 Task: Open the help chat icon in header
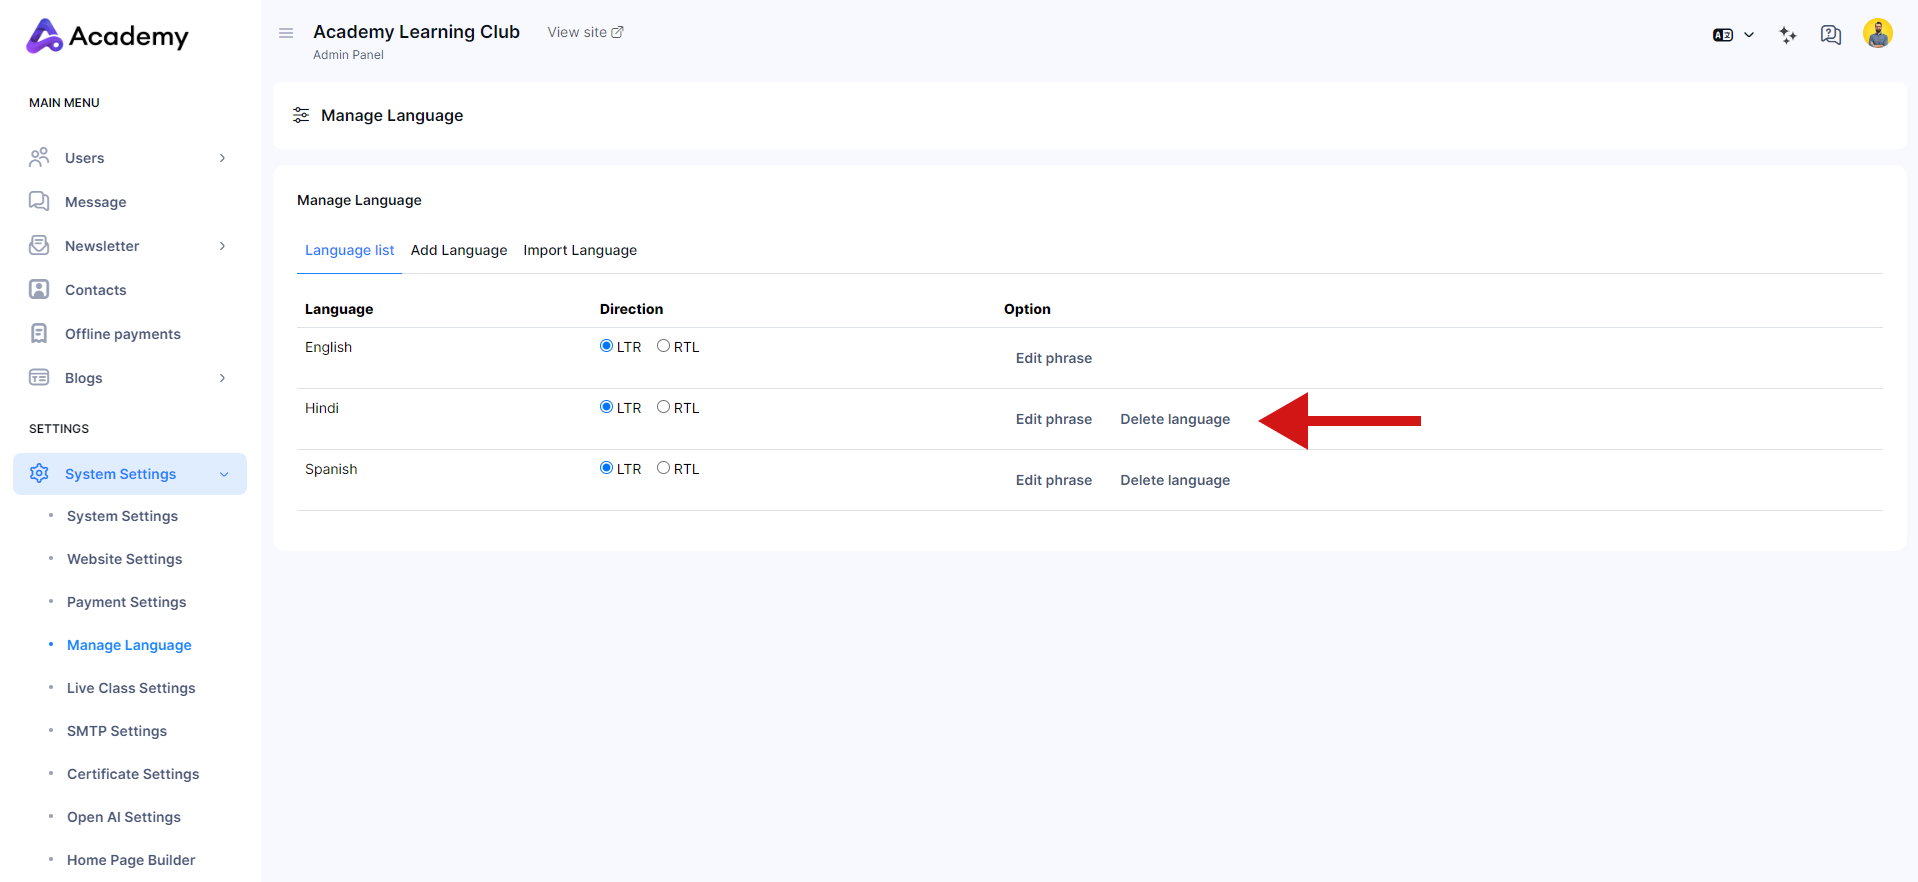point(1830,35)
